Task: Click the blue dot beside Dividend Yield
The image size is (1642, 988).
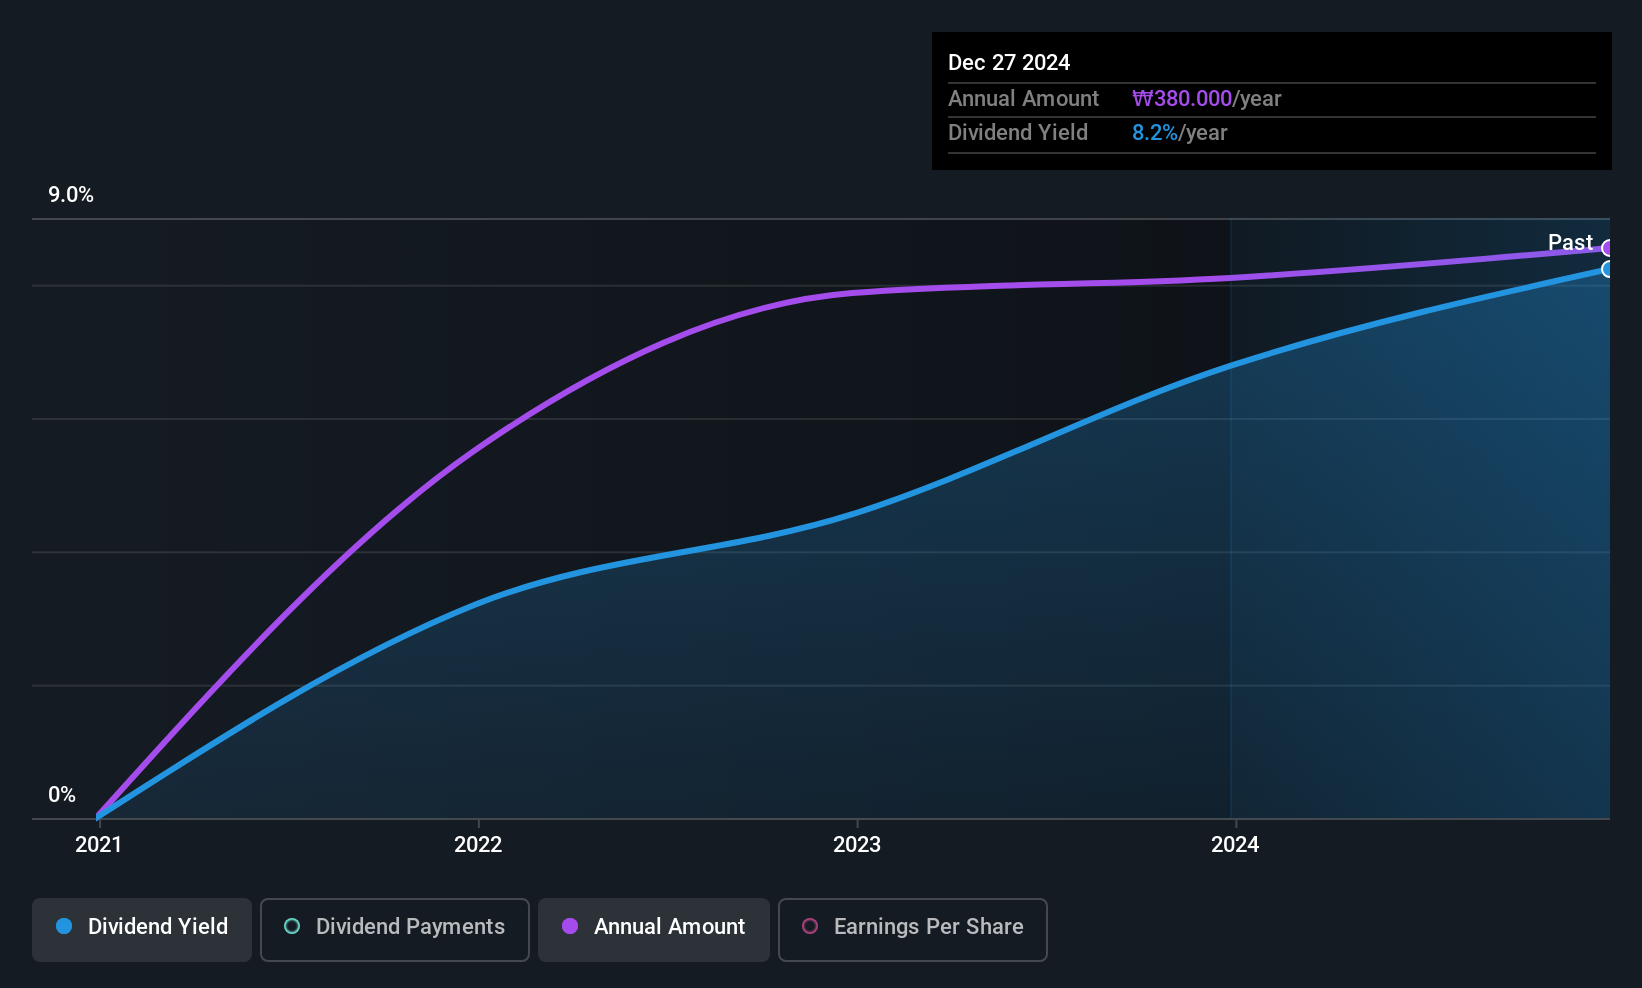Action: [64, 927]
